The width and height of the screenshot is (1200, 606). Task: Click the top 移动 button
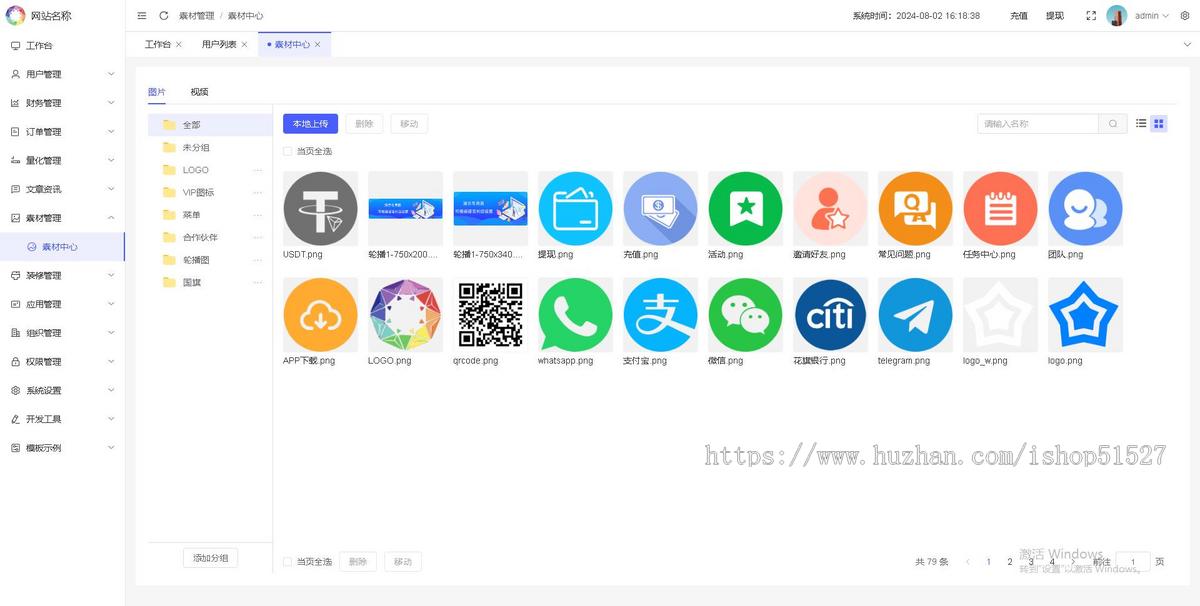(x=409, y=124)
